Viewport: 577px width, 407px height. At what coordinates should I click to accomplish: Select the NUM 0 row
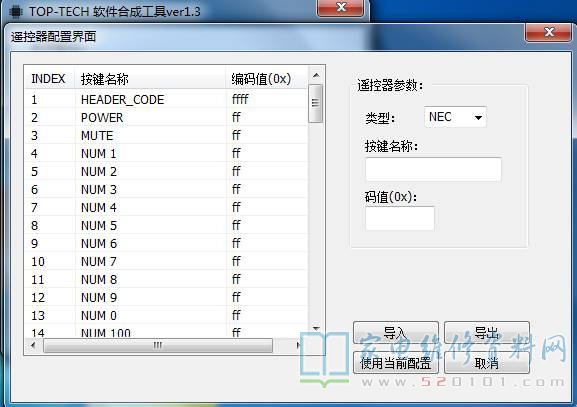(x=166, y=315)
